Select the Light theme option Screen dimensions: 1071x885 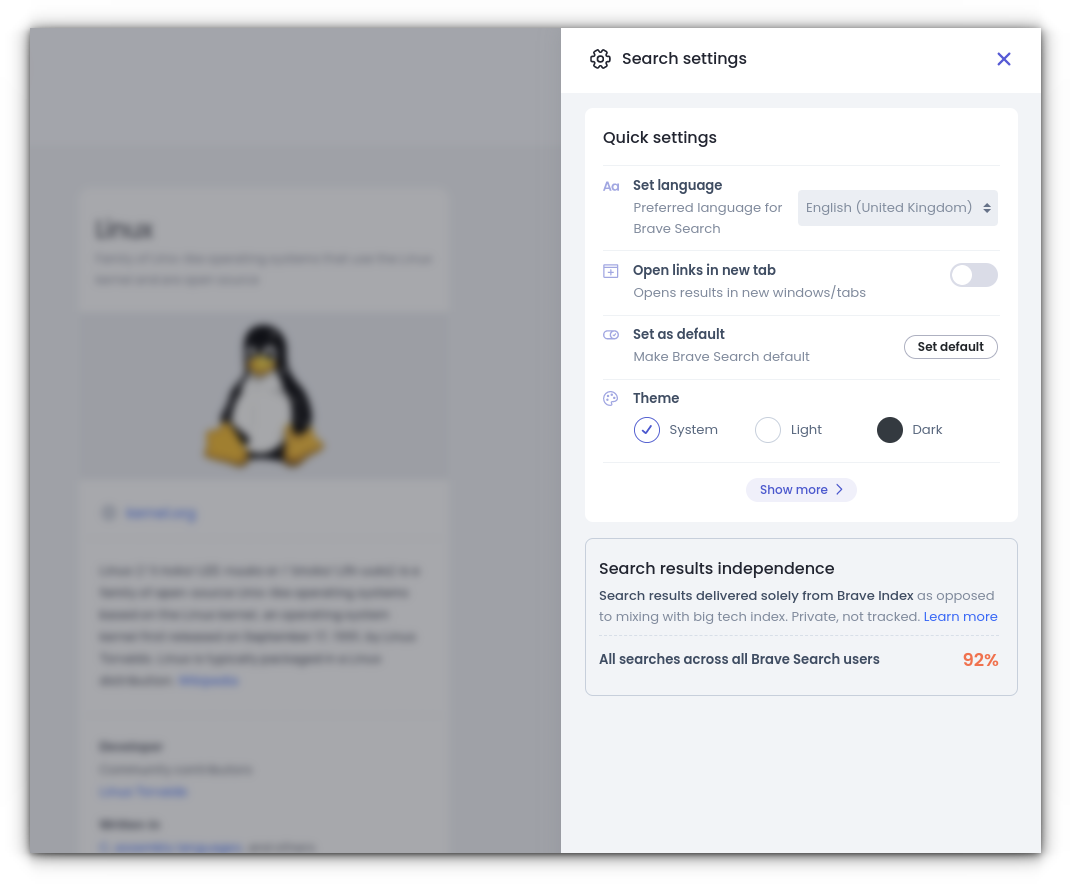768,430
